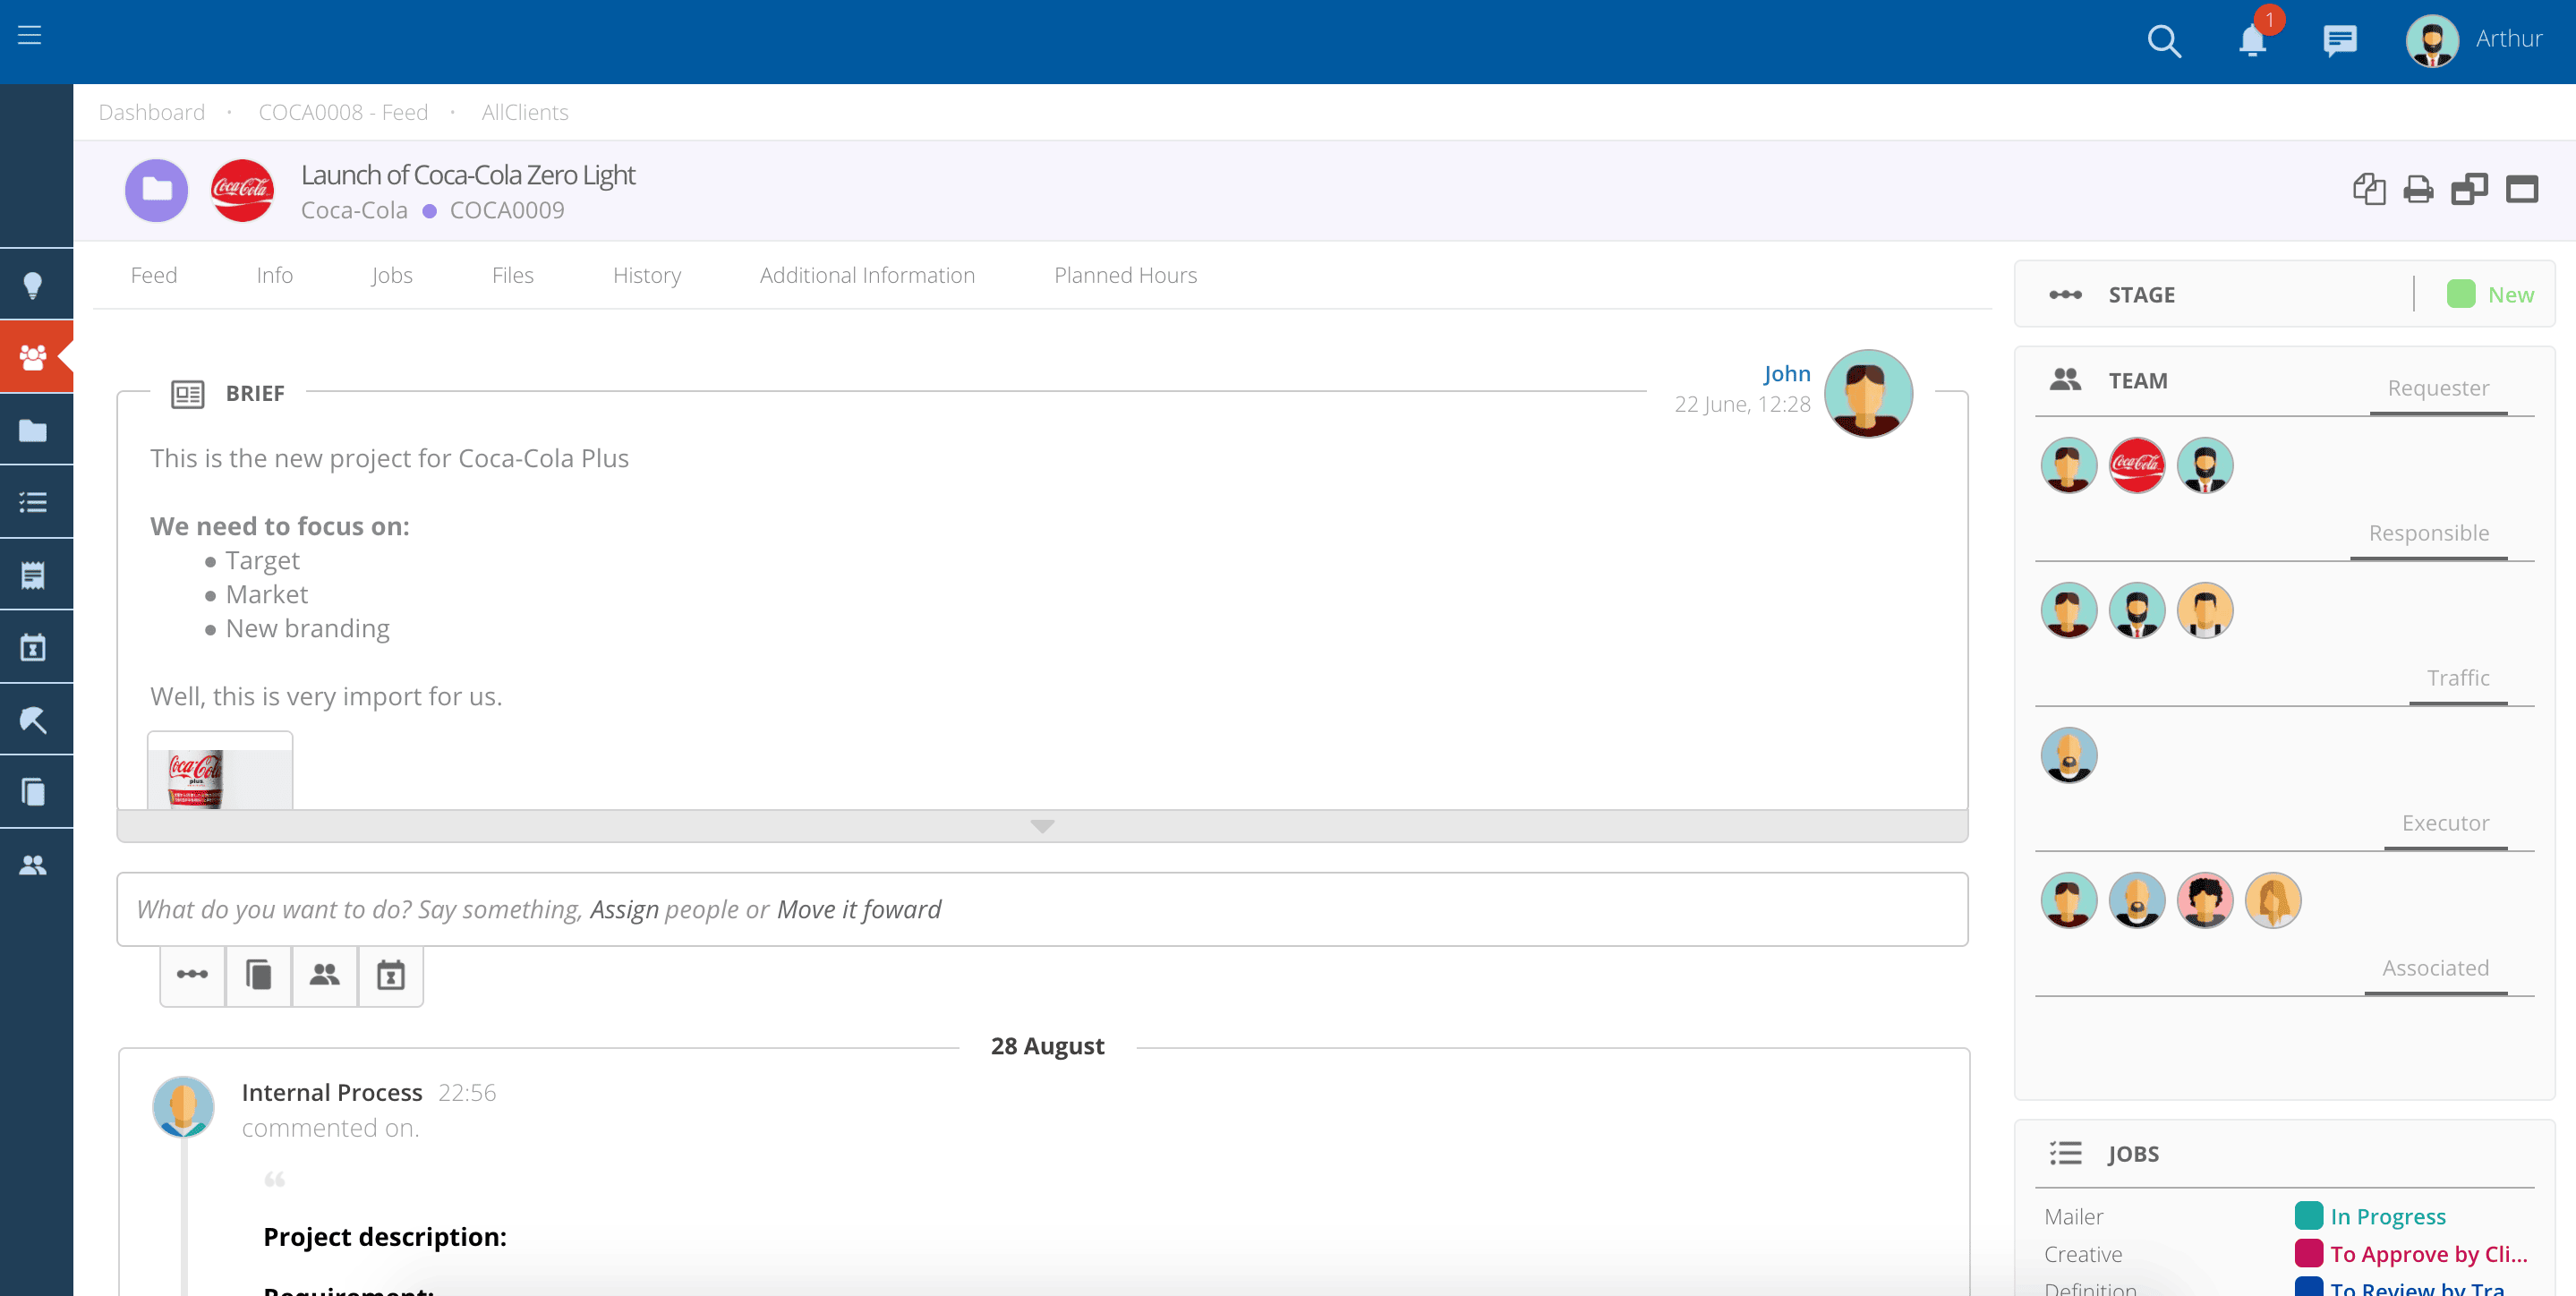This screenshot has height=1296, width=2576.
Task: Expand the brief with the down arrow
Action: click(x=1042, y=826)
